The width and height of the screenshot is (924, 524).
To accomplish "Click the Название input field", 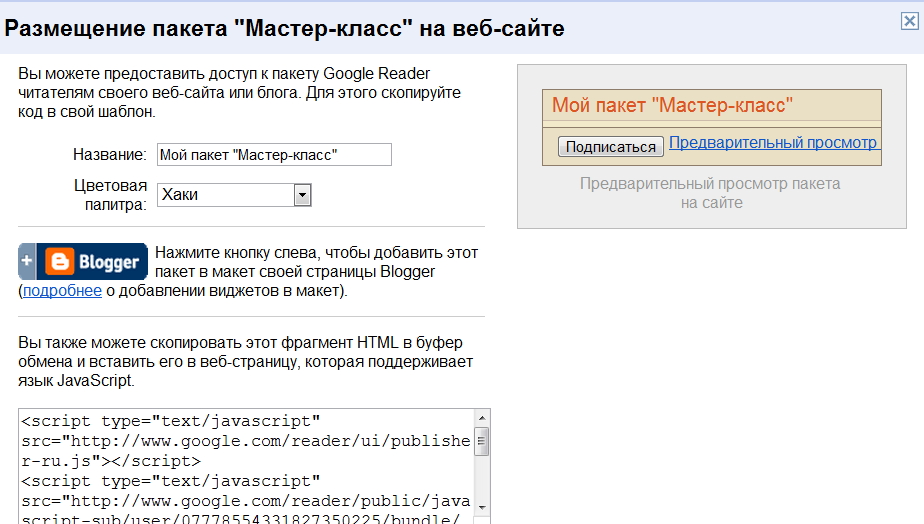I will click(274, 154).
